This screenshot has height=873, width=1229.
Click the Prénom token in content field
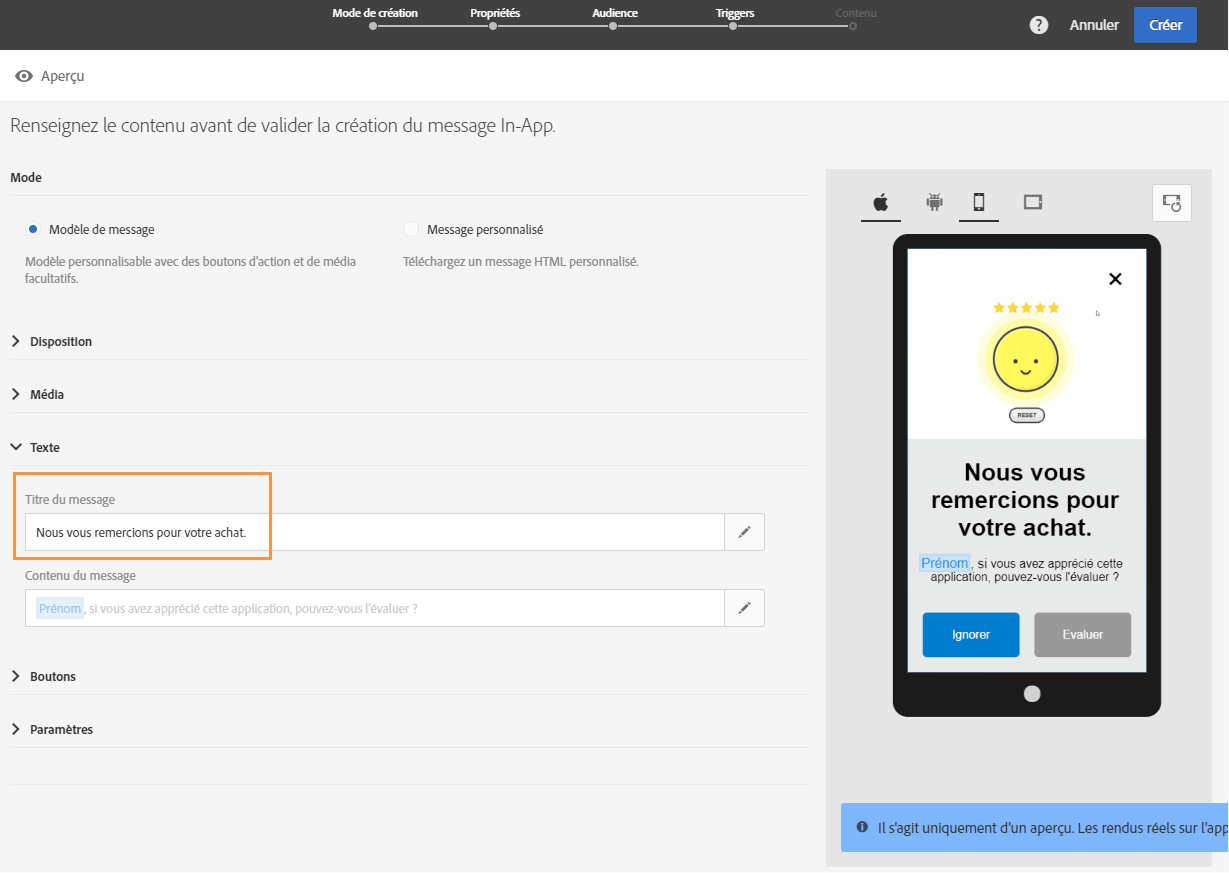point(60,608)
